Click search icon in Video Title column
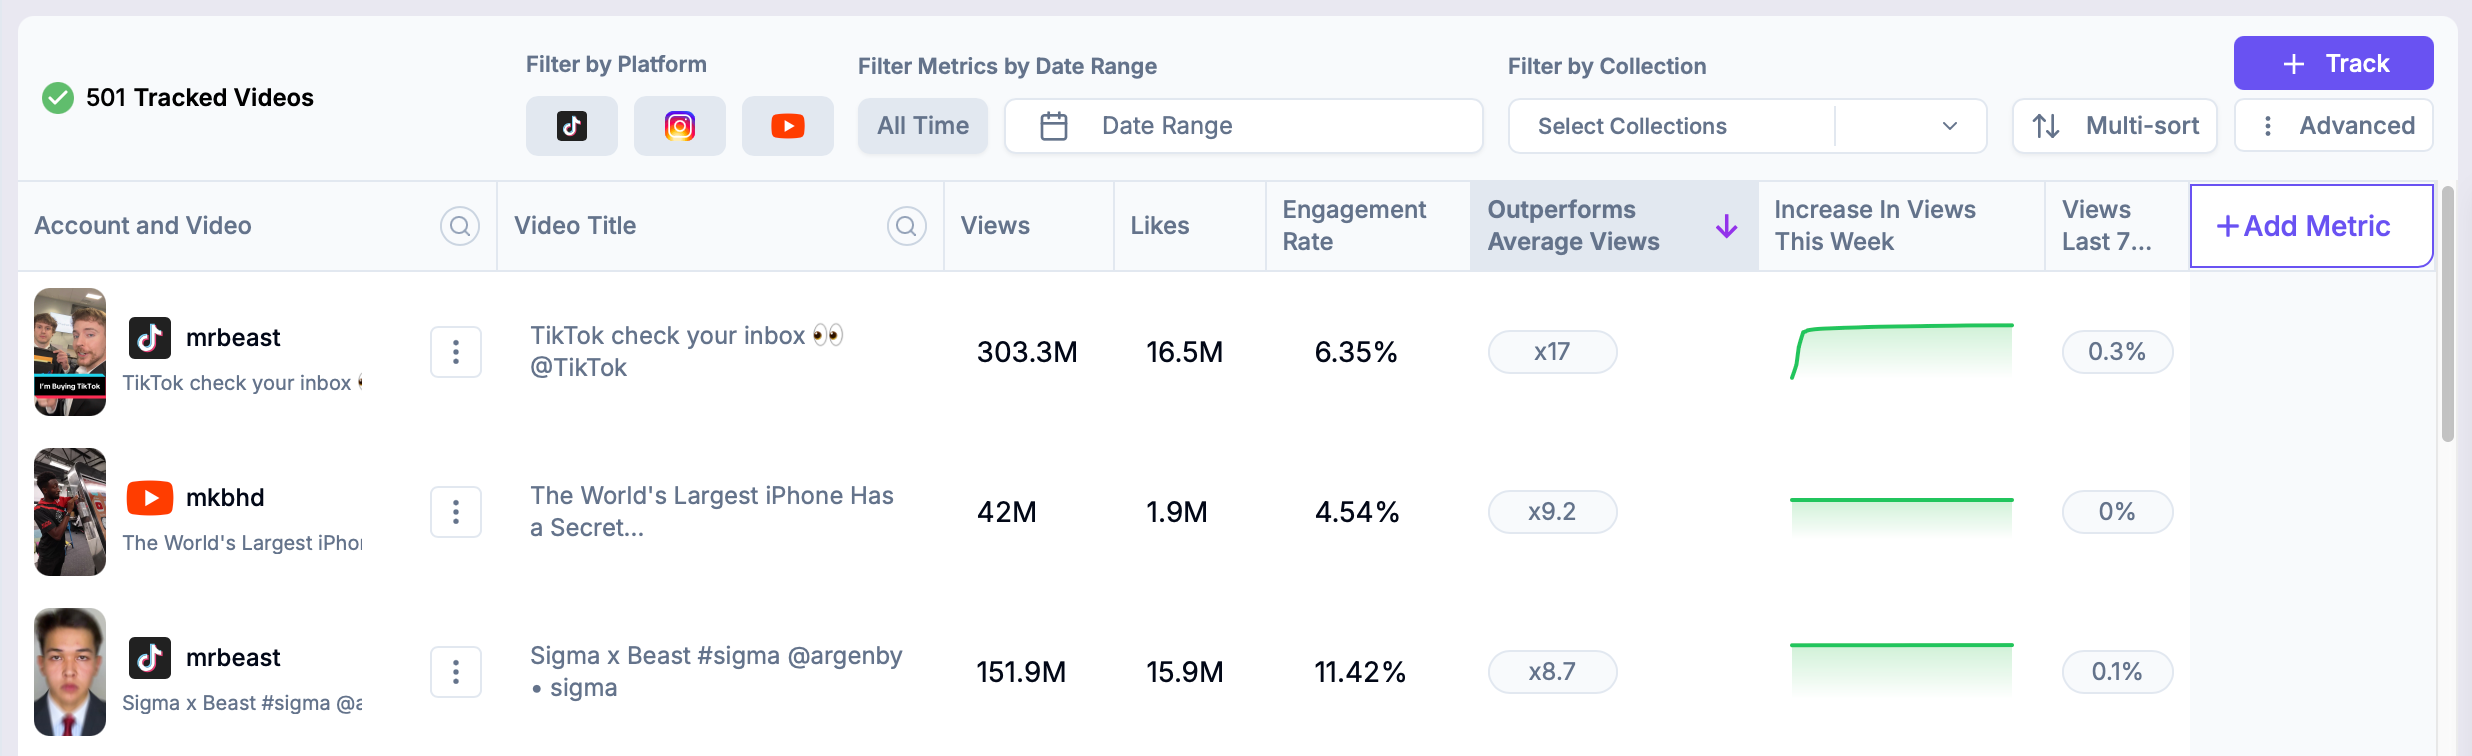Image resolution: width=2472 pixels, height=756 pixels. coord(906,226)
